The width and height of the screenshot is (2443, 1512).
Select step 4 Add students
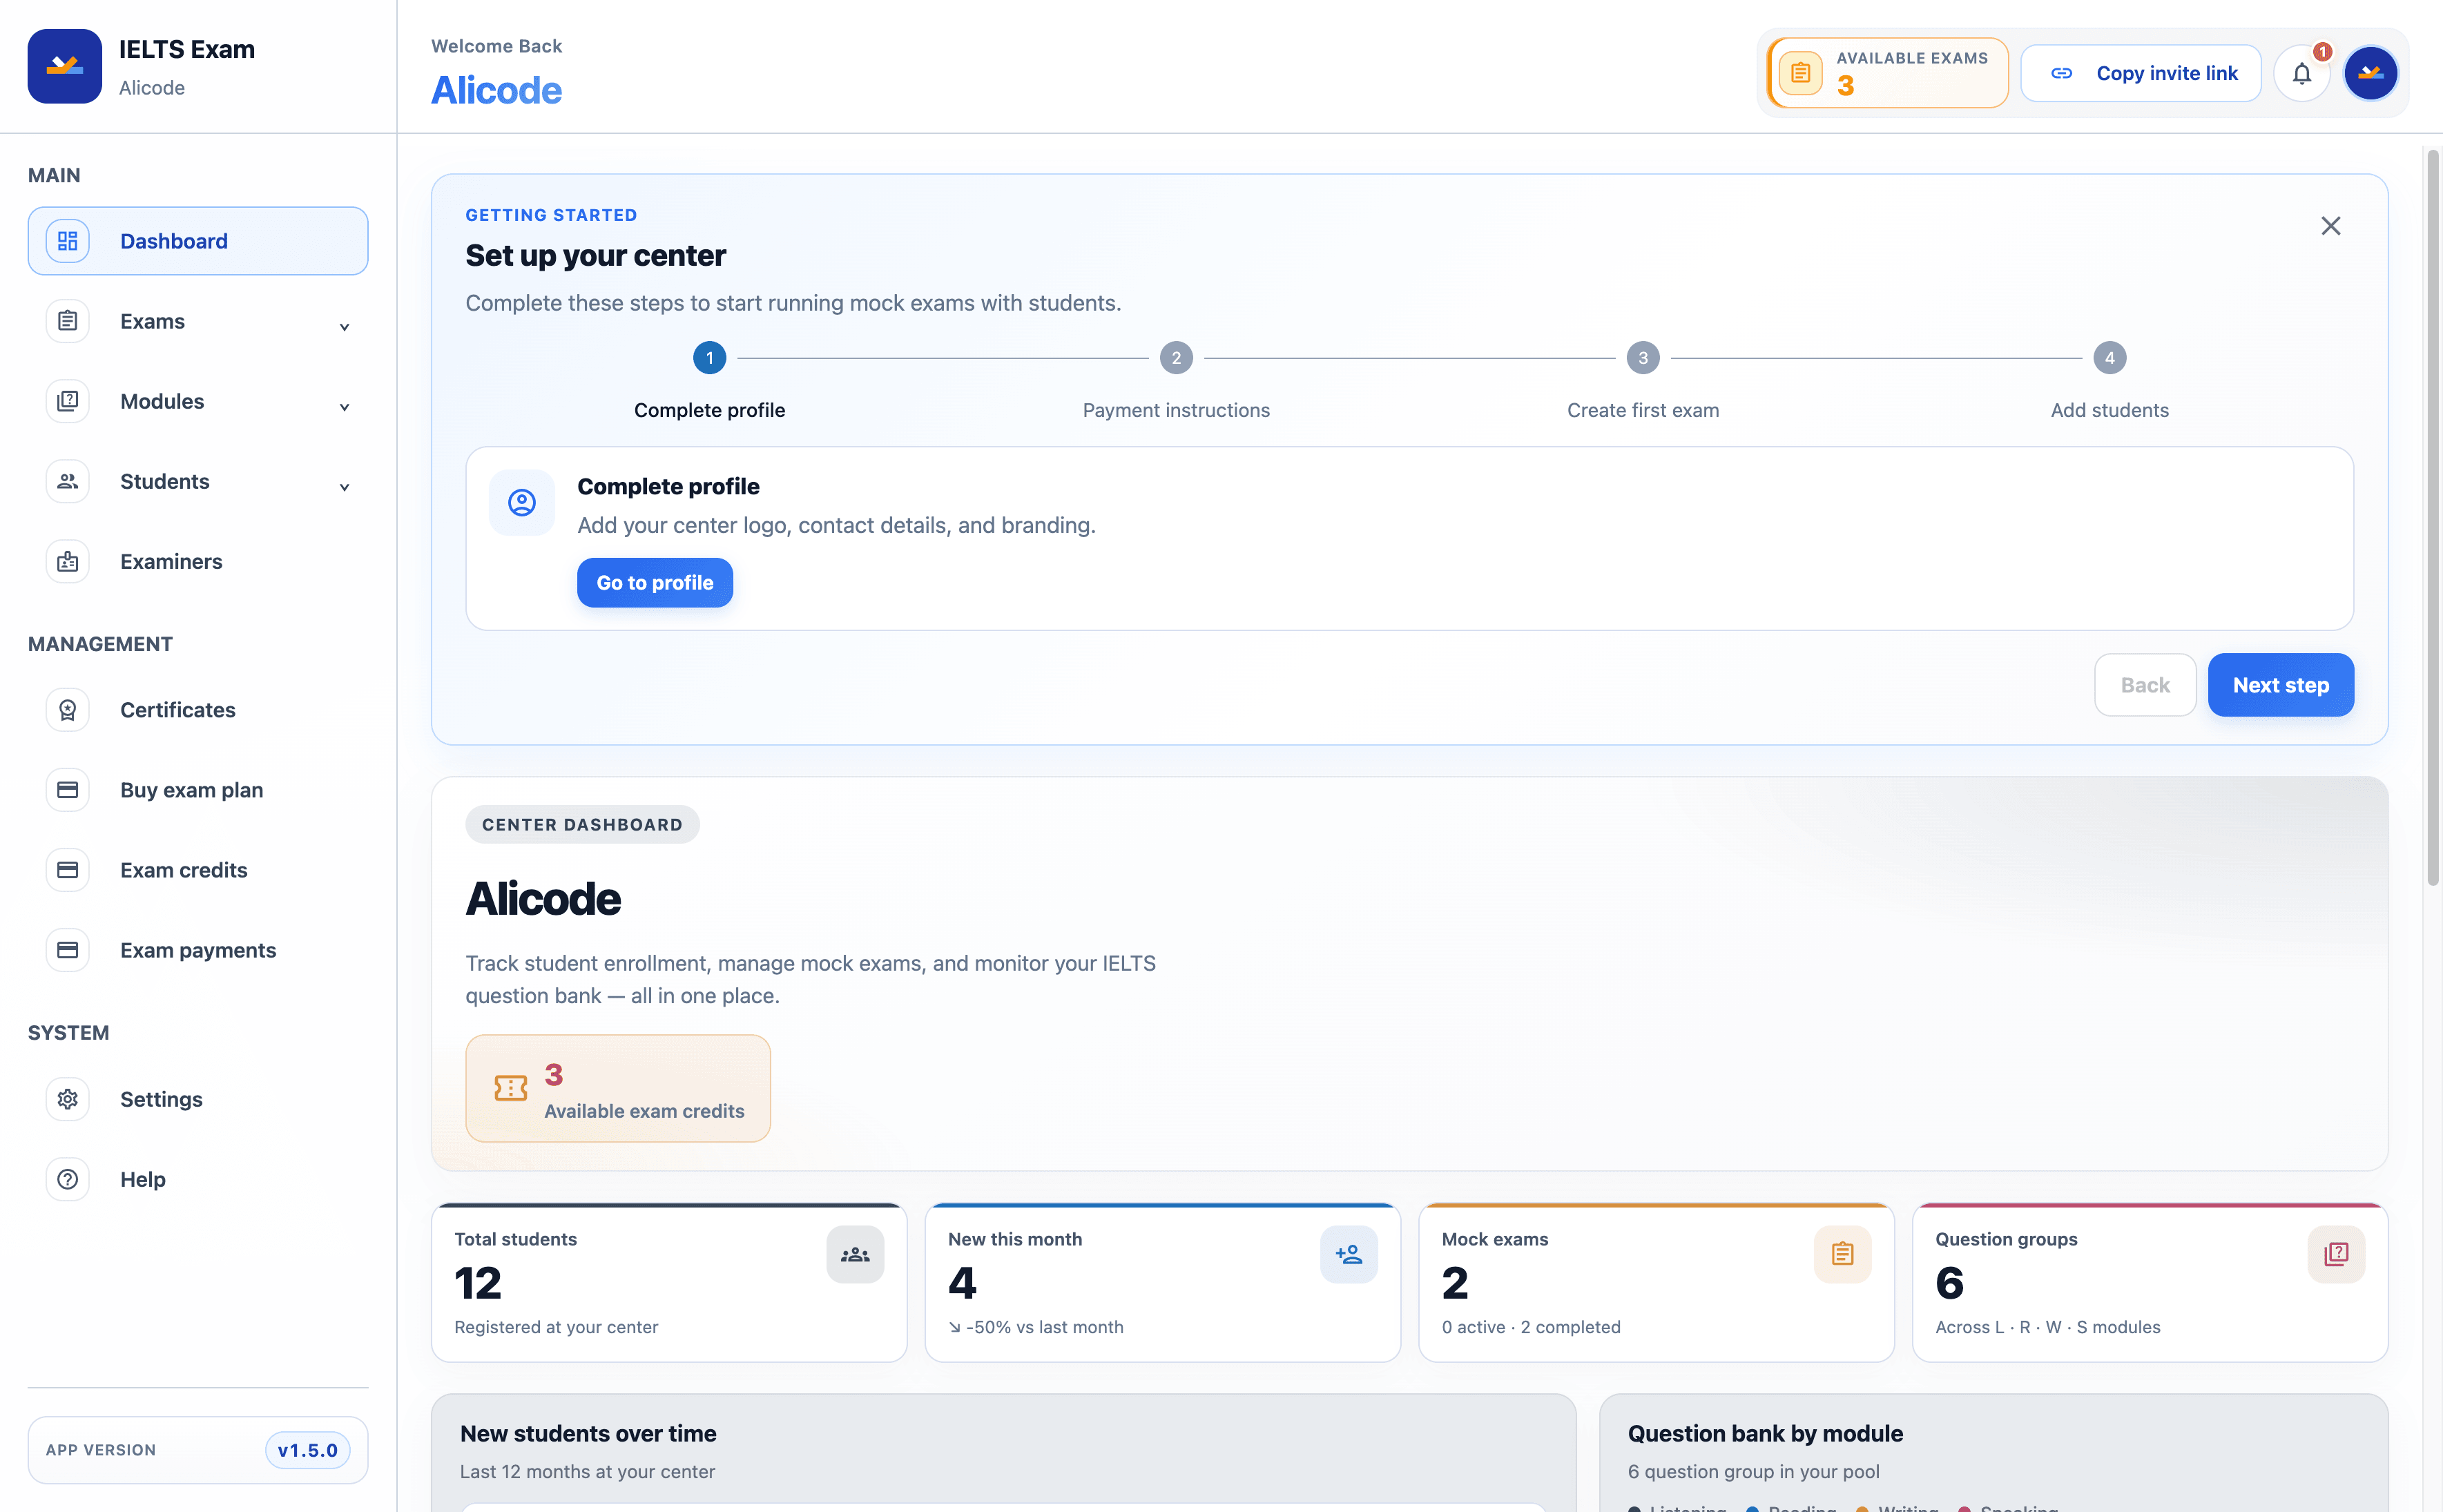pos(2110,380)
